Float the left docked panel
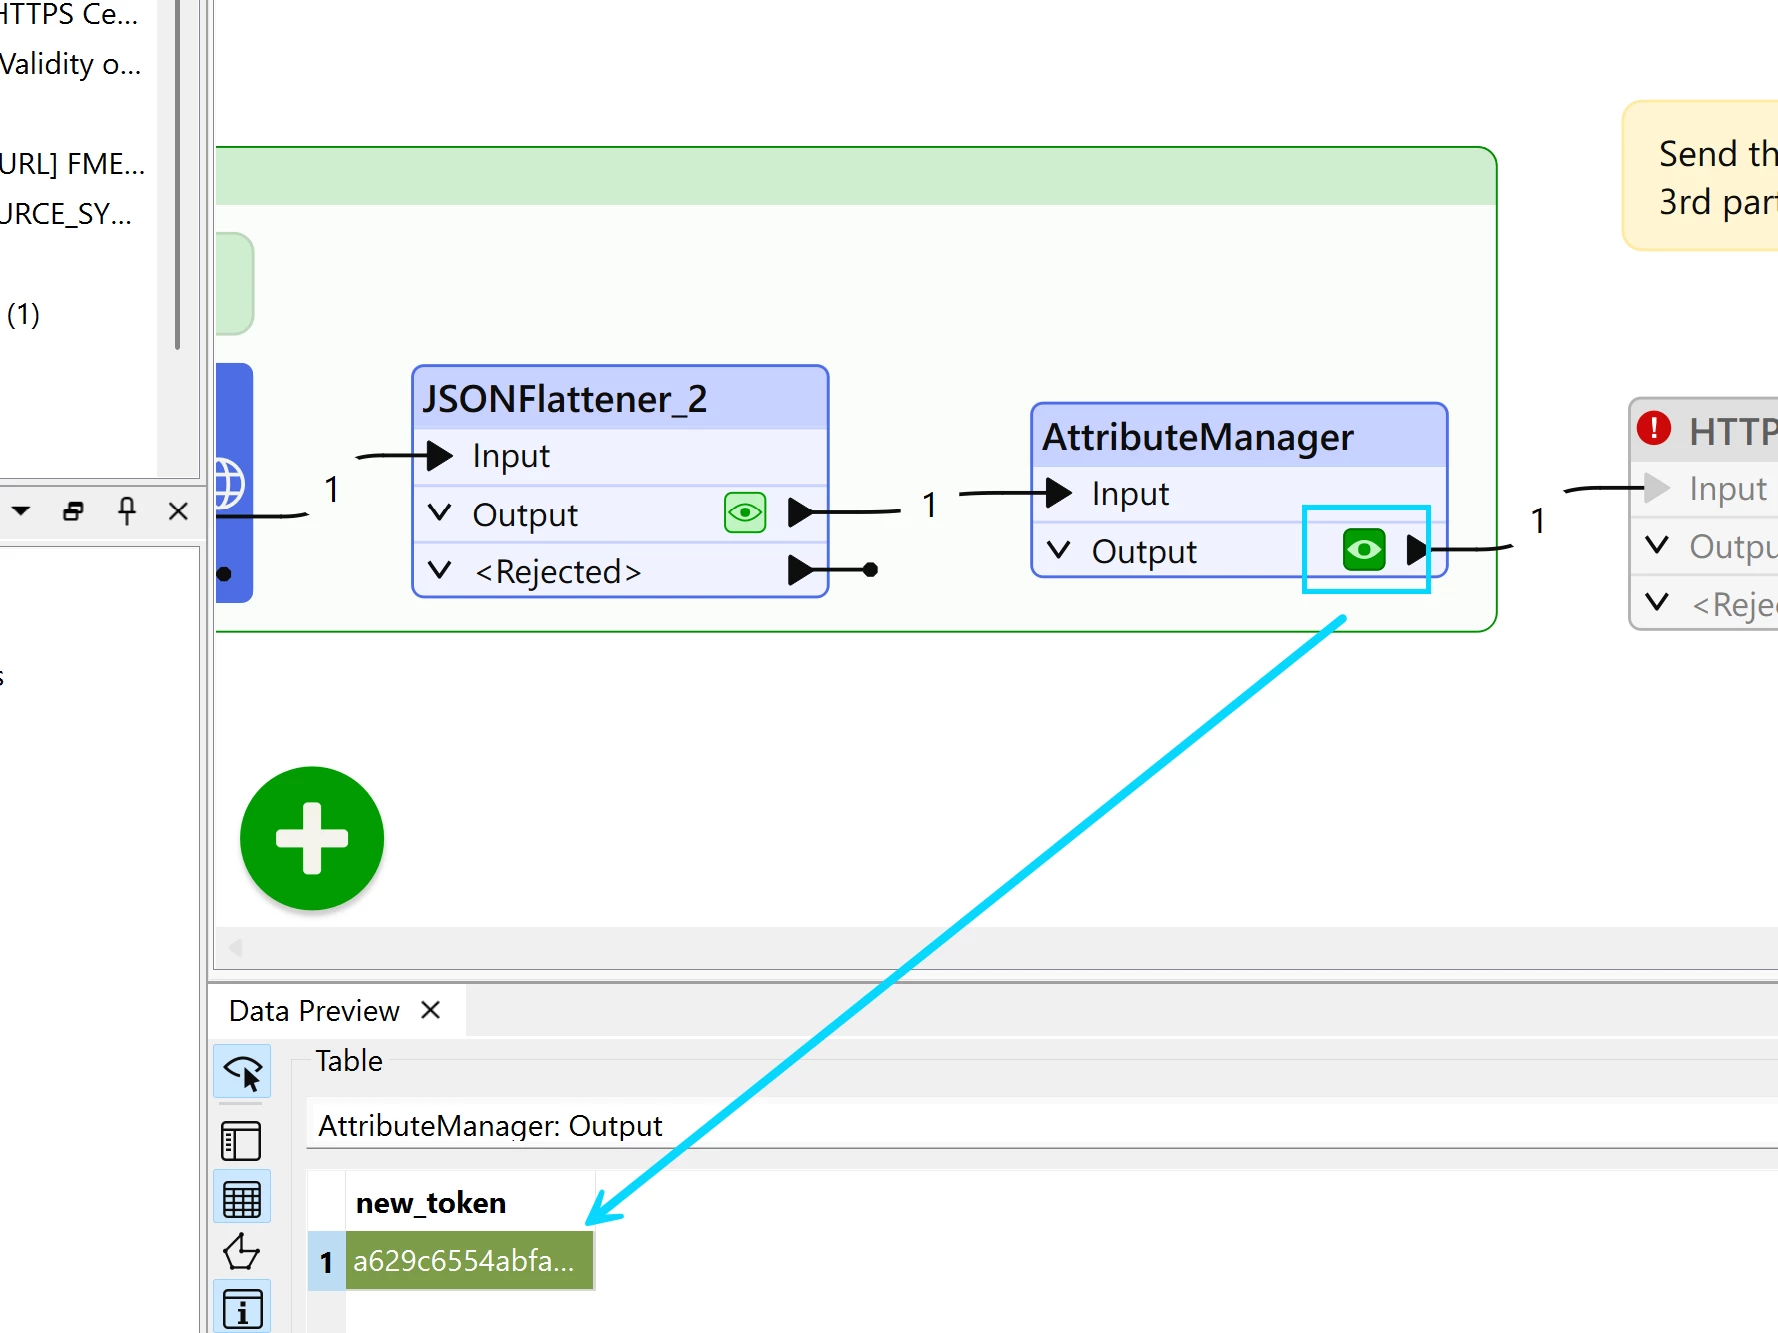The height and width of the screenshot is (1333, 1778). (x=73, y=511)
